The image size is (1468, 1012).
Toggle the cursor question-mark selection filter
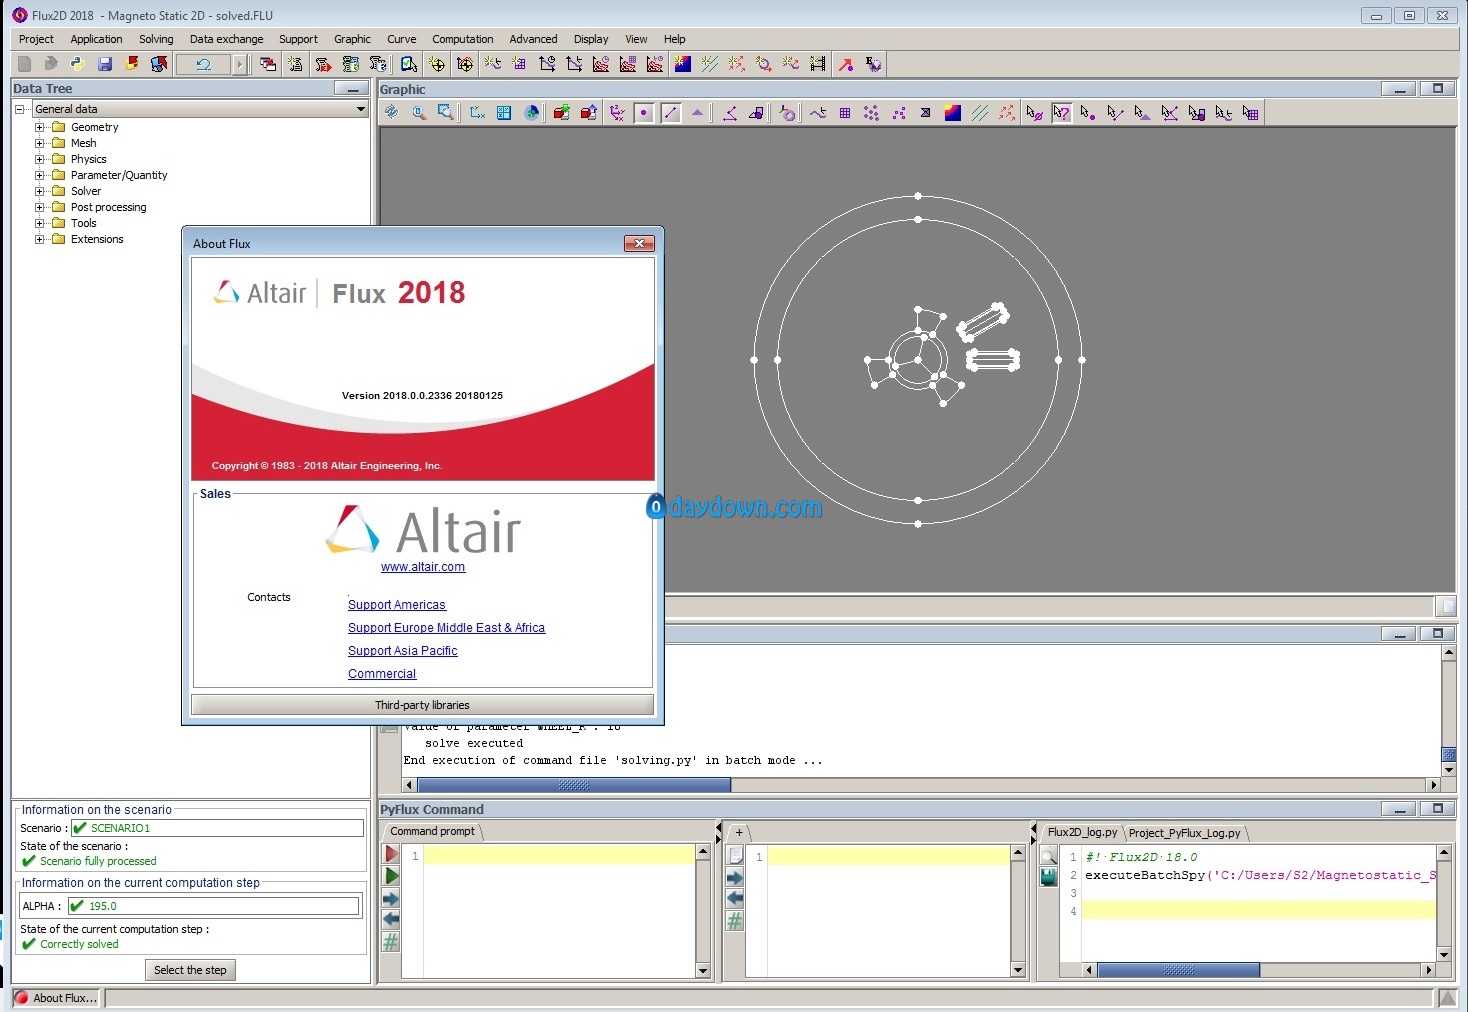coord(1061,113)
